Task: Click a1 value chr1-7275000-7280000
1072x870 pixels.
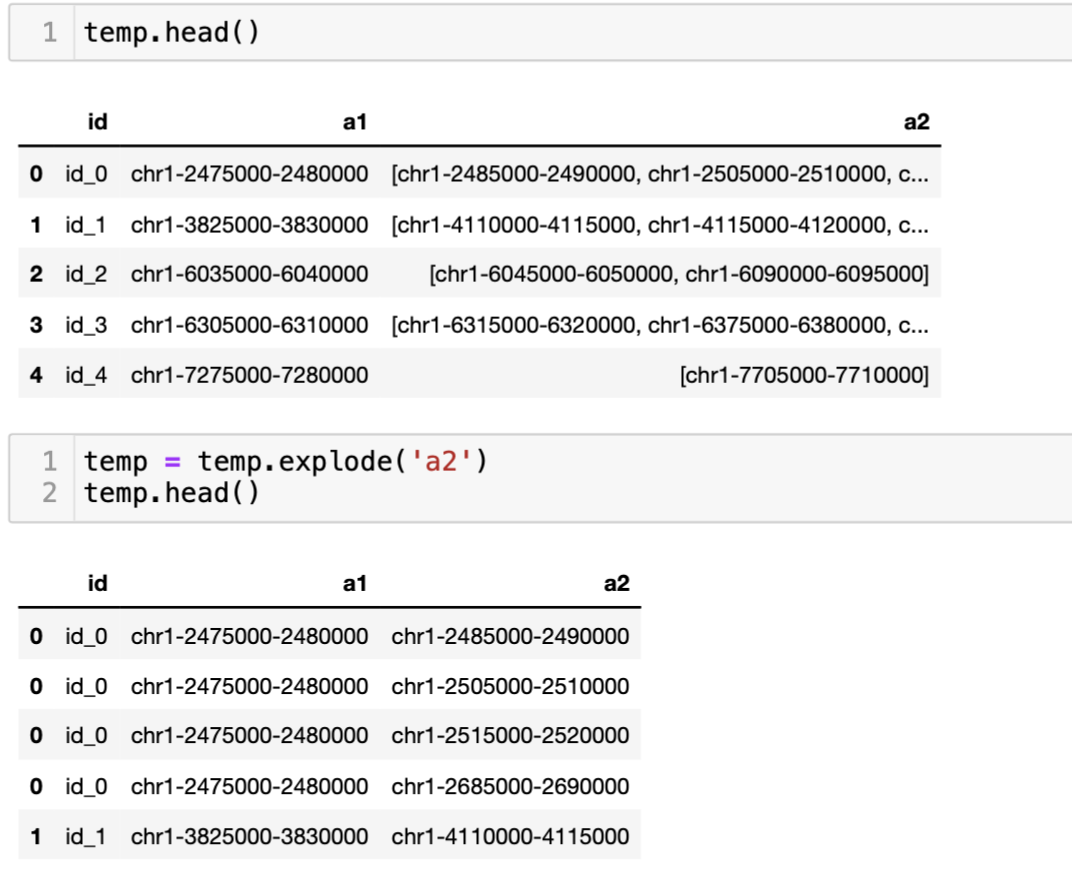Action: coord(250,375)
